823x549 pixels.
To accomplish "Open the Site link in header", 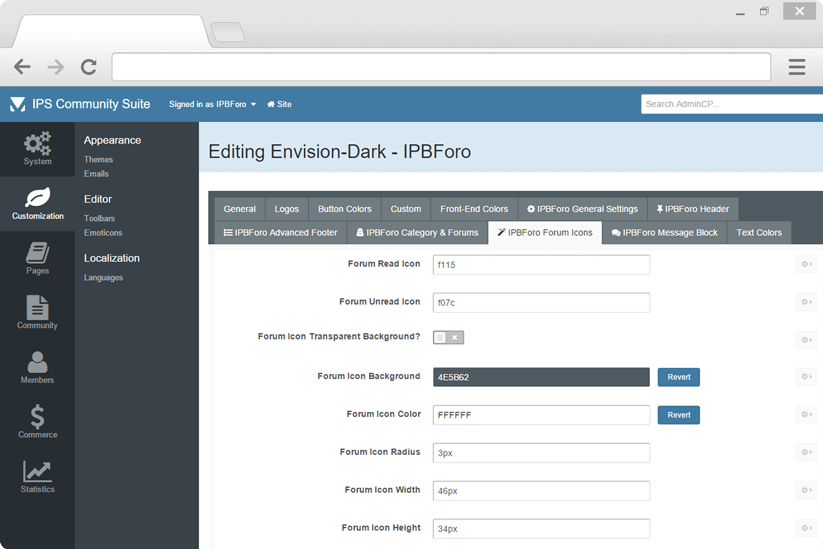I will [279, 104].
